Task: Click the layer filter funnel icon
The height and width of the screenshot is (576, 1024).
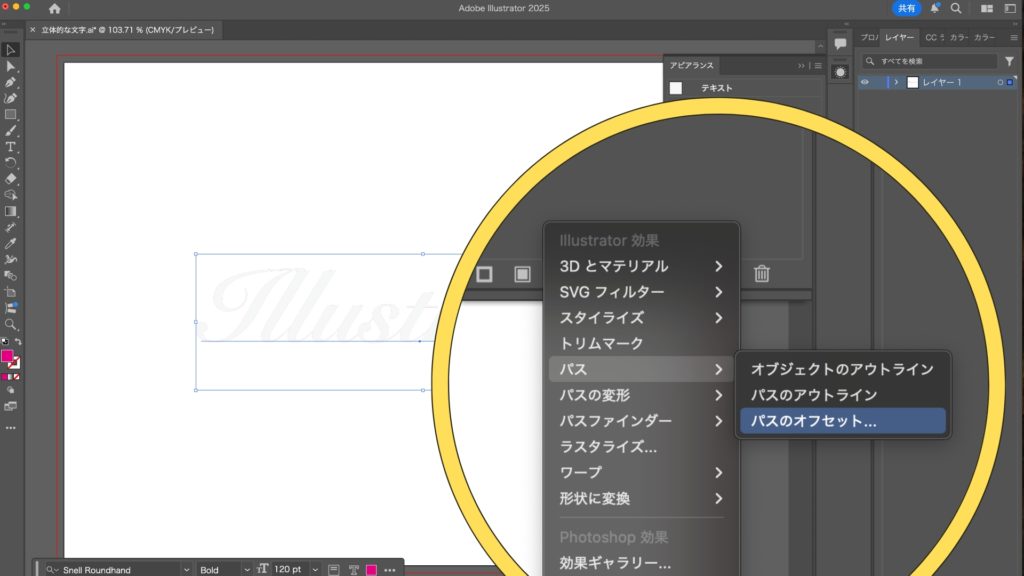Action: pyautogui.click(x=1009, y=61)
